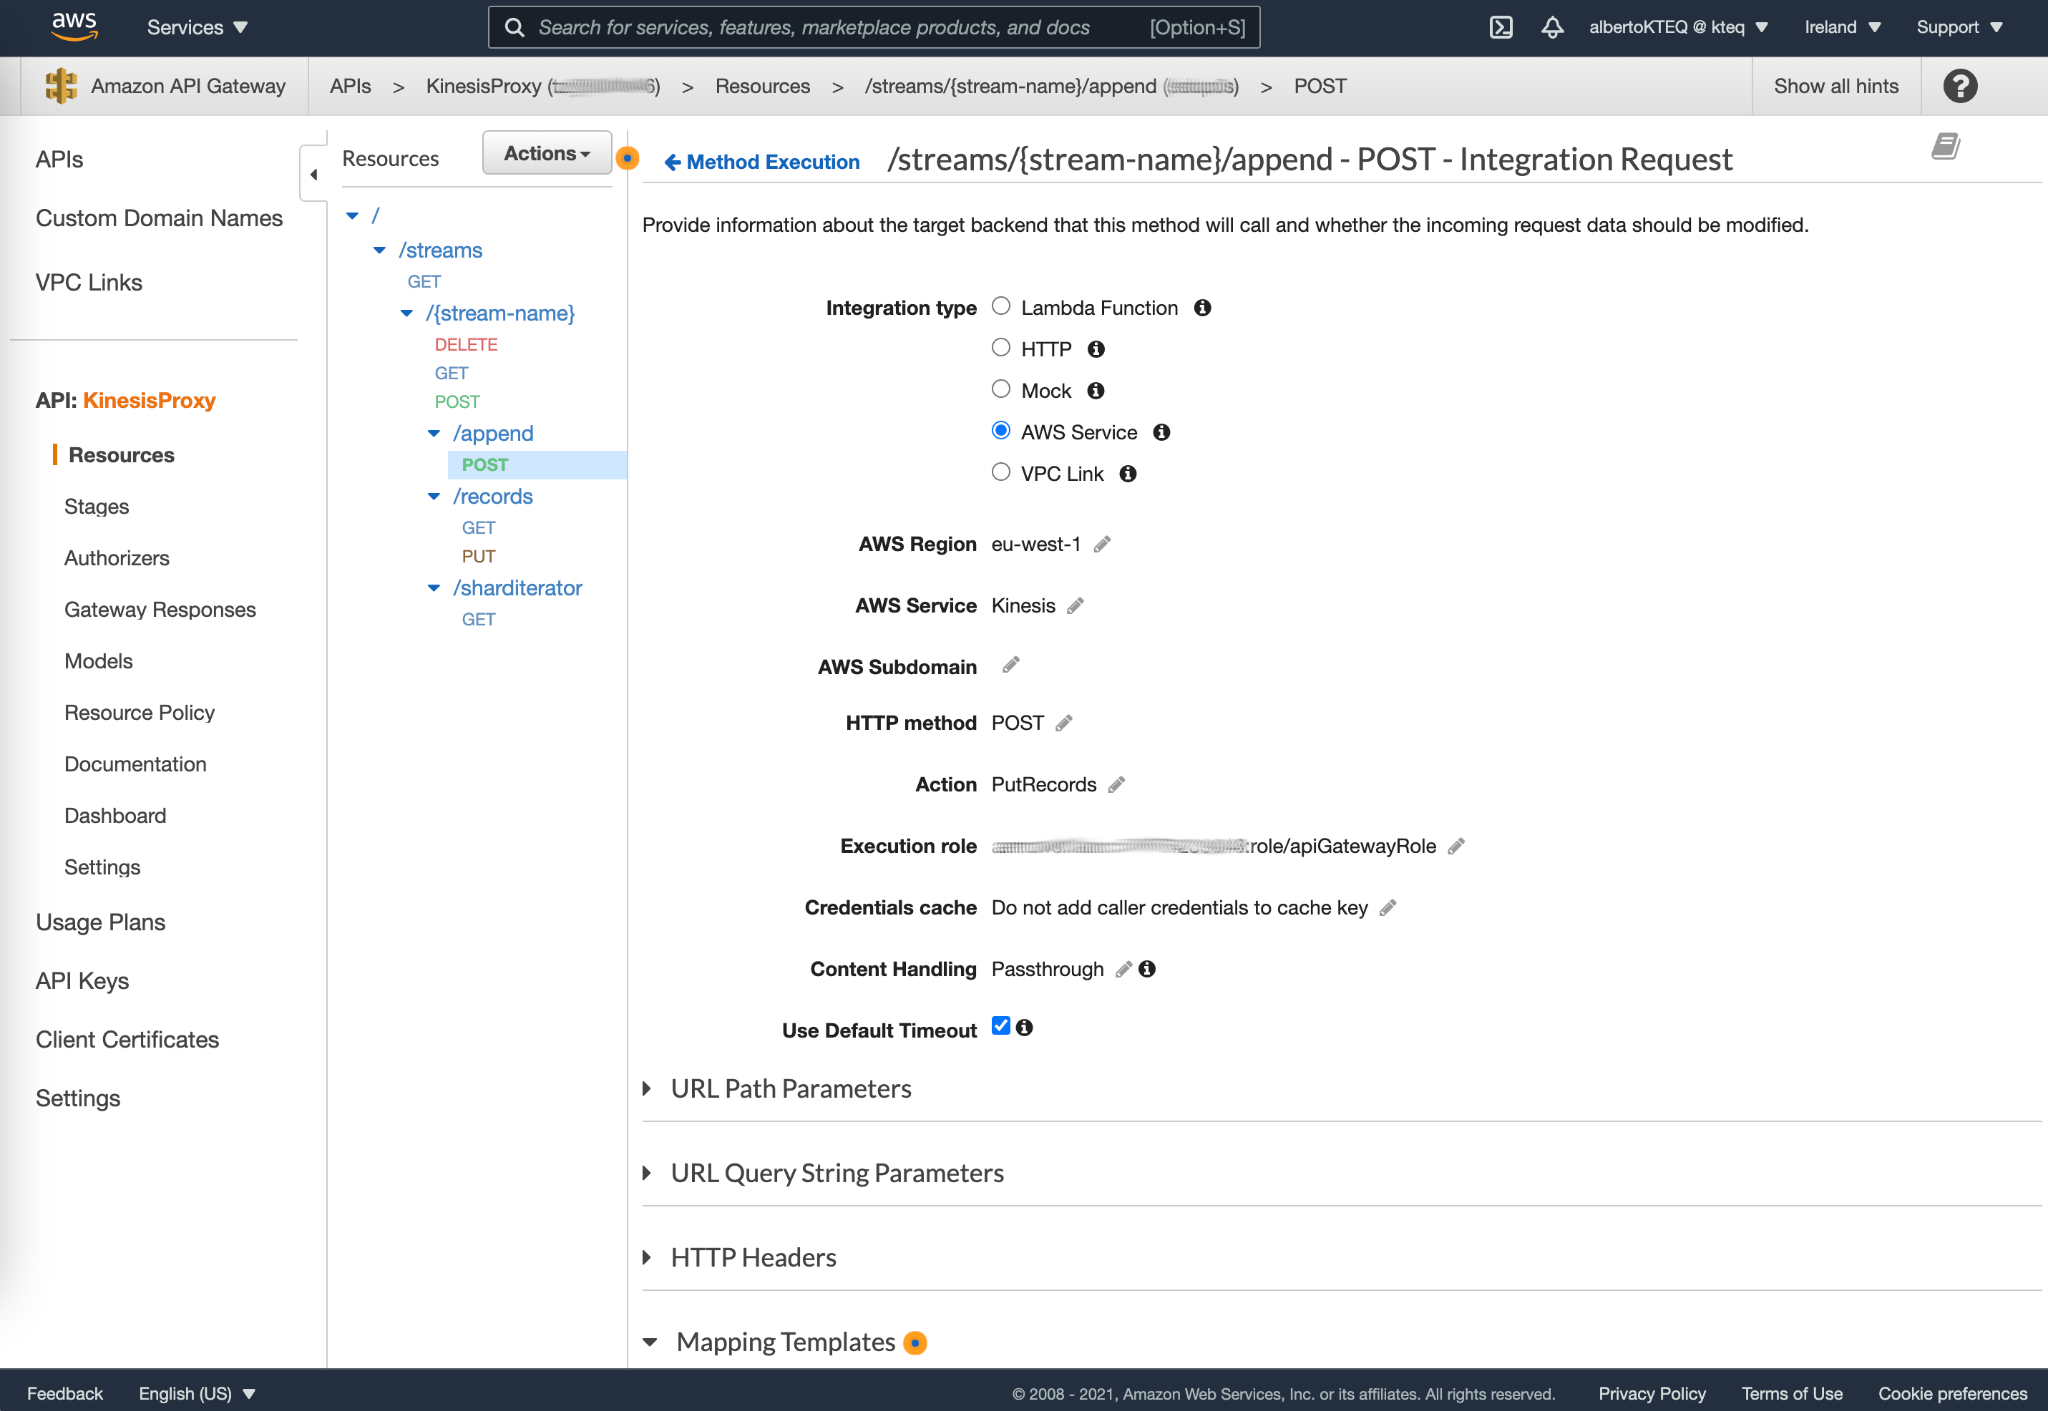Select the VPC Link integration type
The width and height of the screenshot is (2048, 1411).
point(1001,472)
